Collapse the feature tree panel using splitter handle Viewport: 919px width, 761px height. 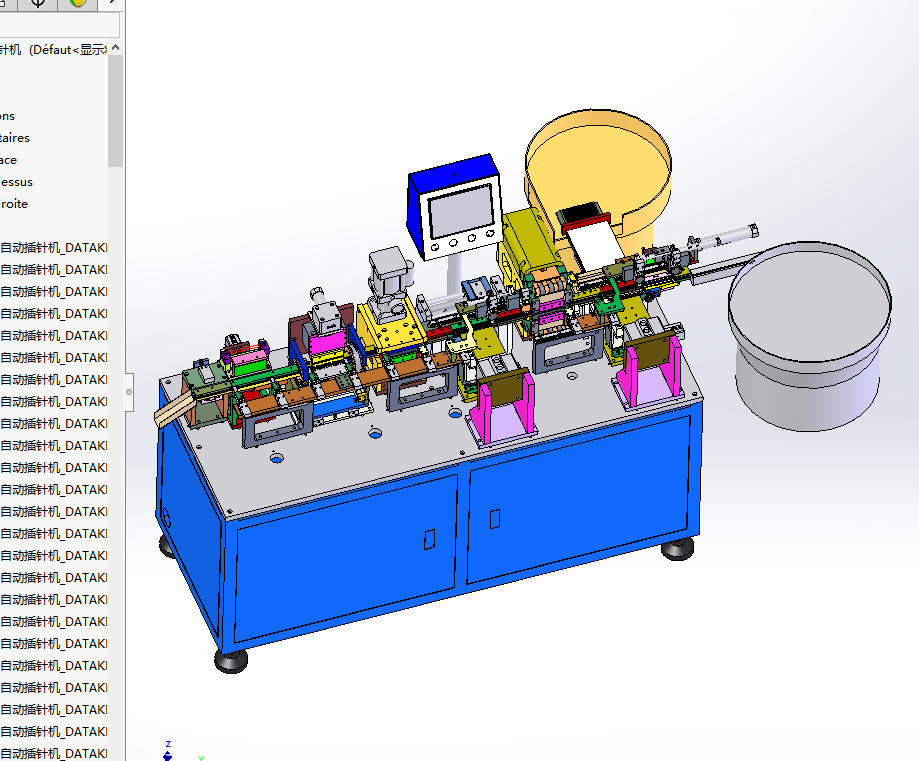tap(128, 392)
